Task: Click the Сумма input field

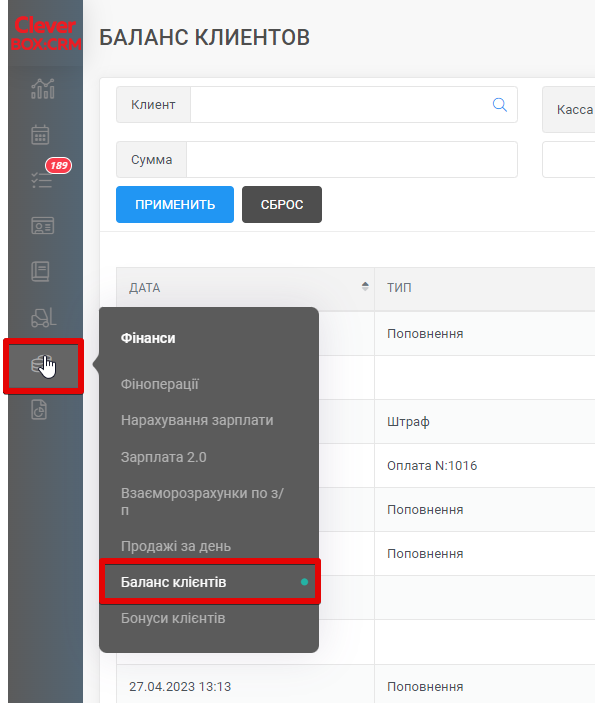Action: point(352,160)
